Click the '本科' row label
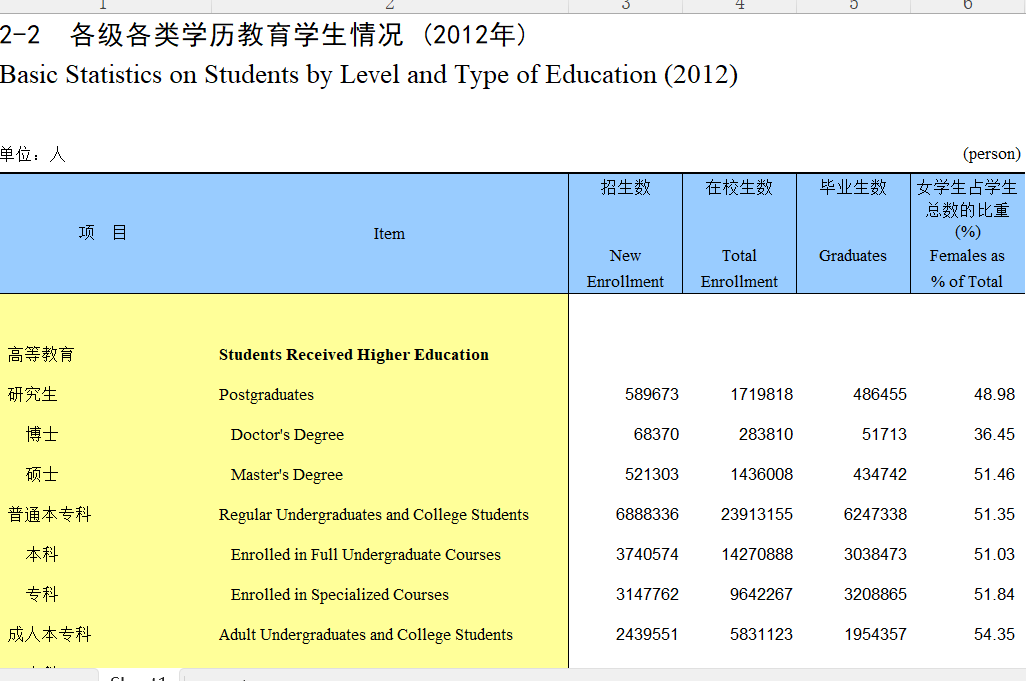This screenshot has height=681, width=1026. point(42,554)
